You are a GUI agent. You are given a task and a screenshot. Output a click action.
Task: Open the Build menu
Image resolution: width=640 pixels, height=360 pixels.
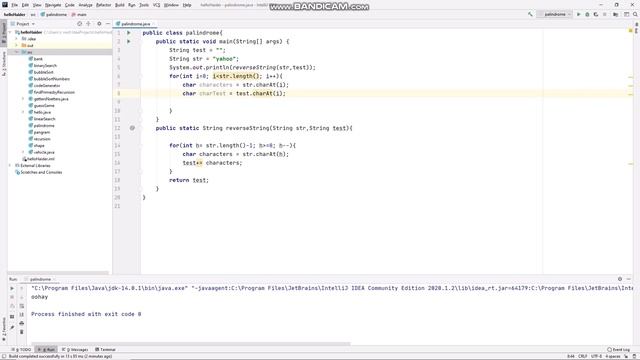click(120, 5)
